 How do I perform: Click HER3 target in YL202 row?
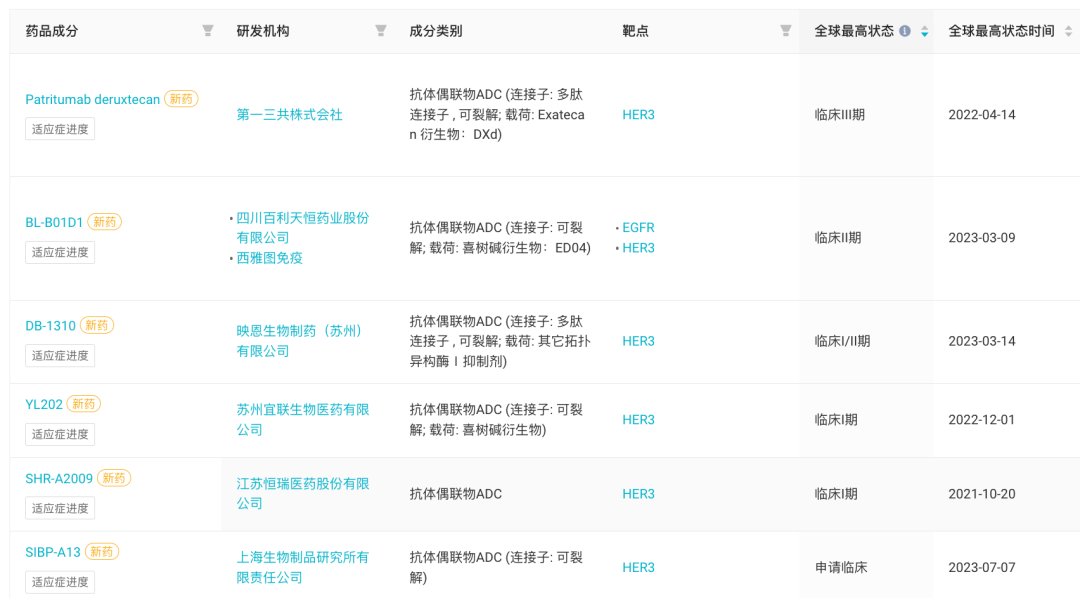(x=638, y=420)
